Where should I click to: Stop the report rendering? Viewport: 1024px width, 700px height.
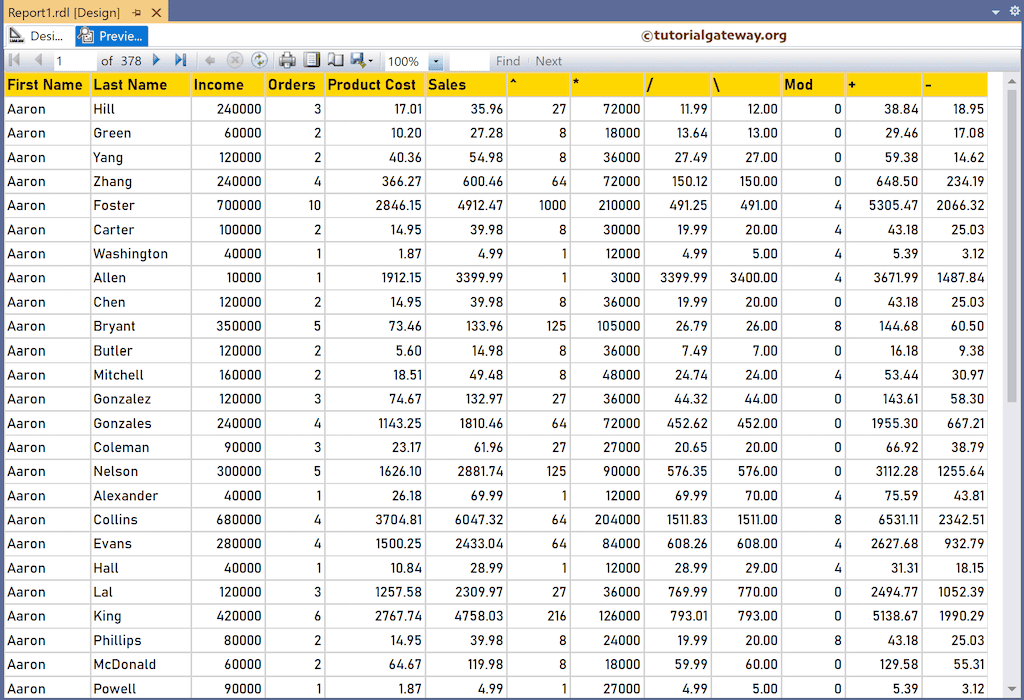coord(234,60)
